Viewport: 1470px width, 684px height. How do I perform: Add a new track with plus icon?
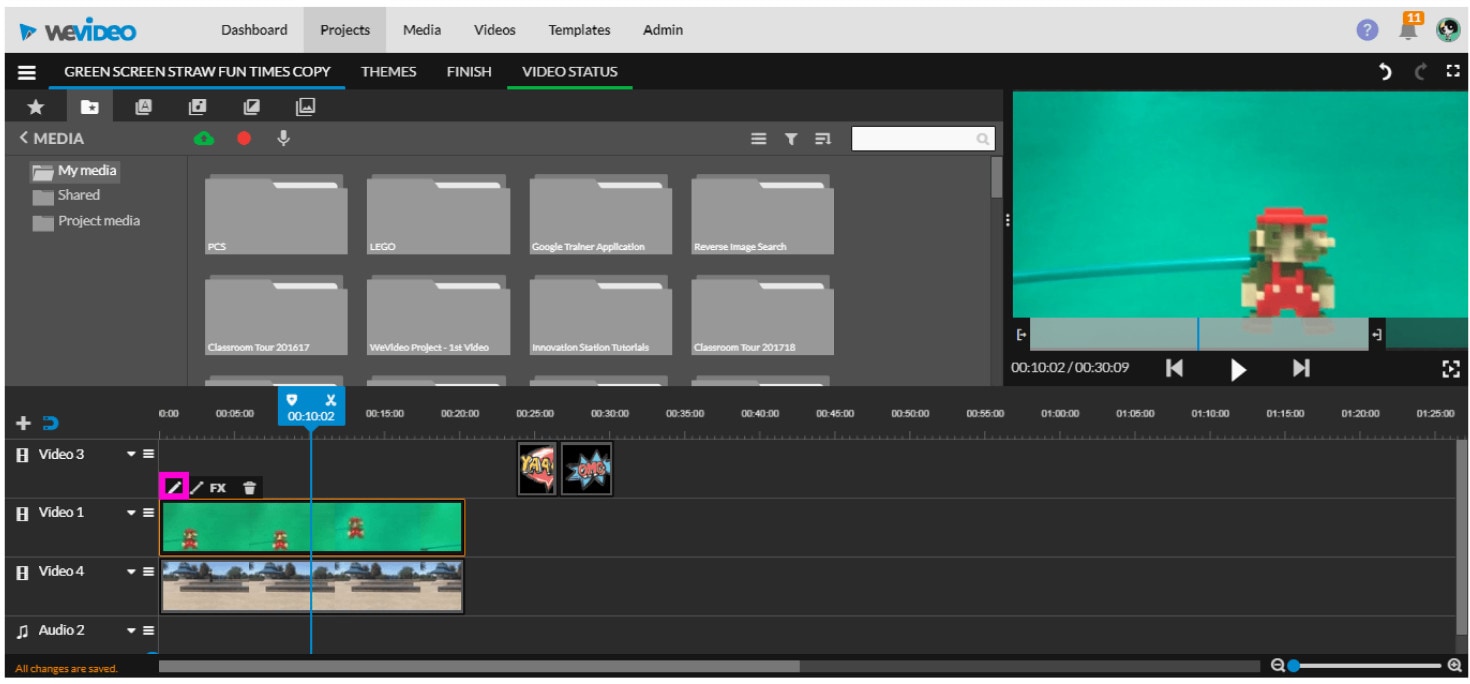[x=24, y=424]
